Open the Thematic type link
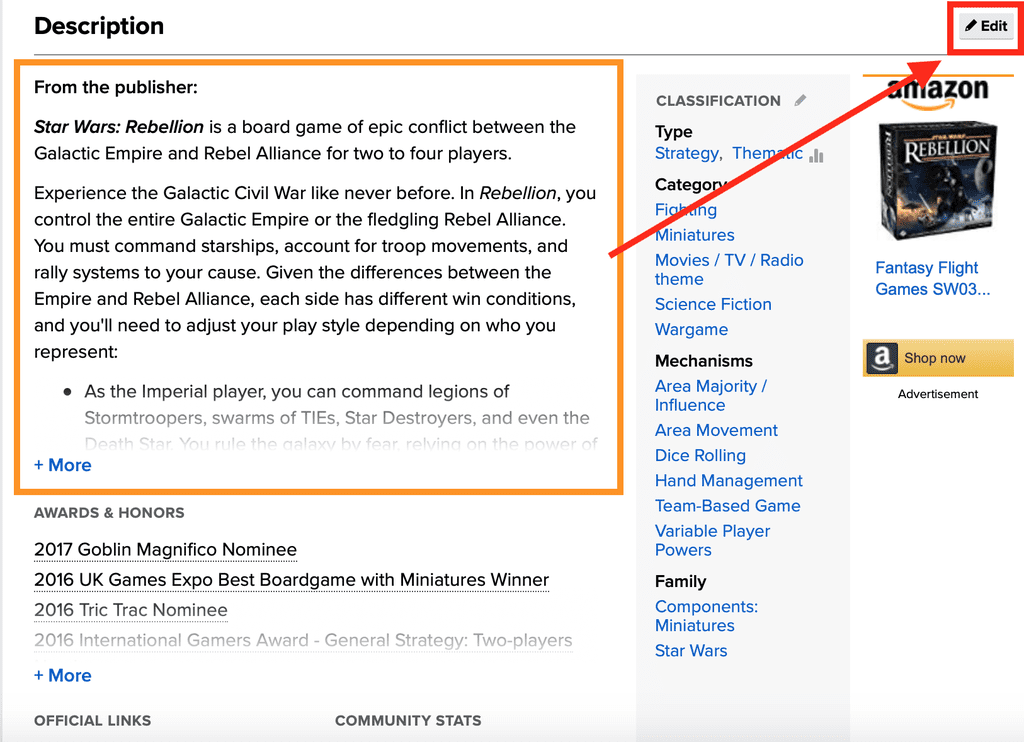1024x742 pixels. [767, 153]
